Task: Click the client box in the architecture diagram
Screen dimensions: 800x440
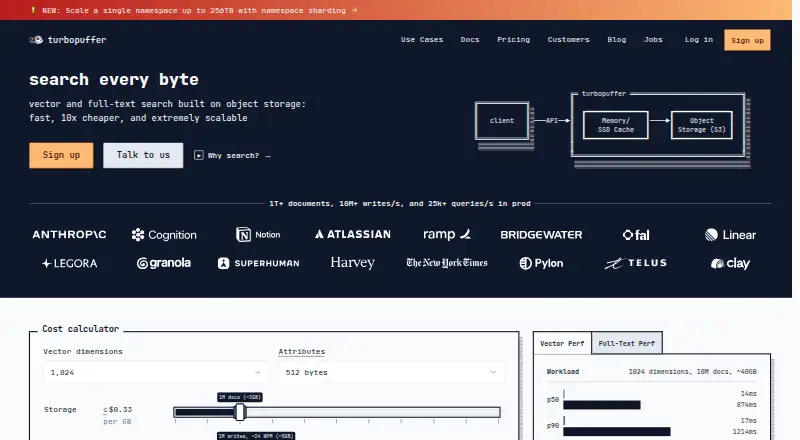Action: point(502,121)
